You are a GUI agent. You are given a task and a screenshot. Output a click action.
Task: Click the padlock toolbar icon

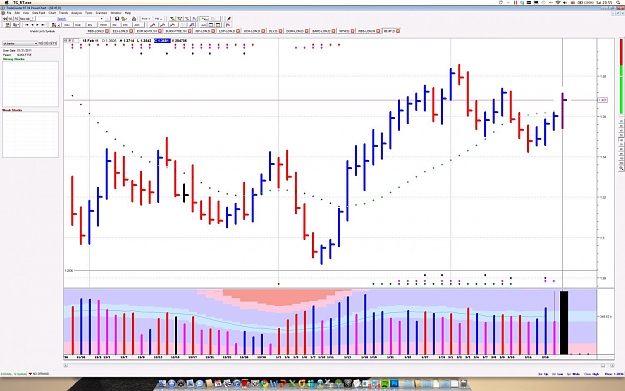[x=134, y=19]
